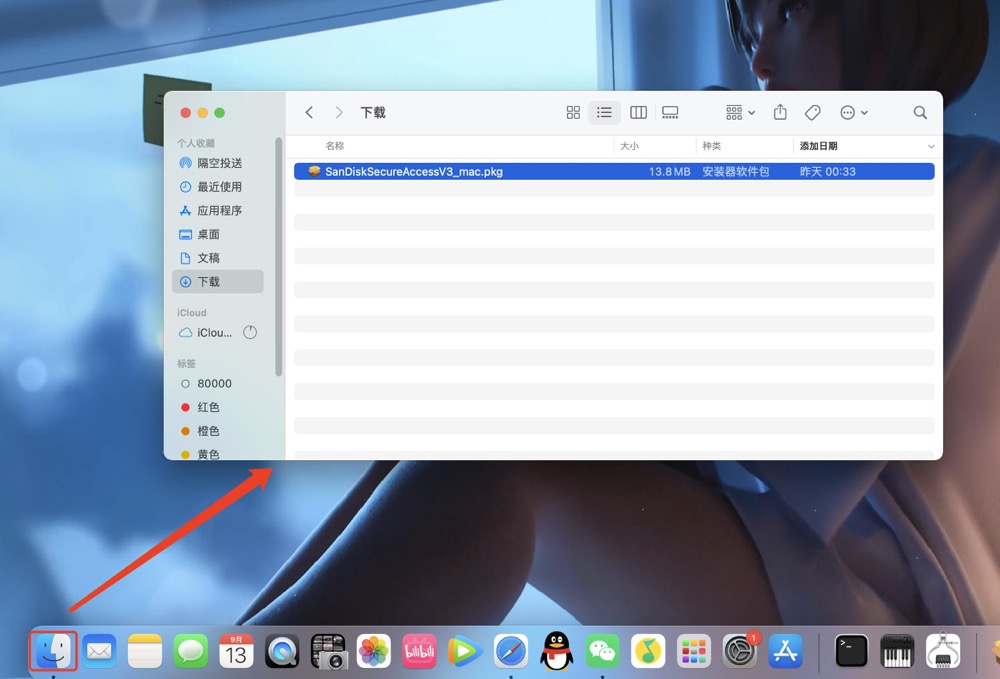Open the more actions ellipsis menu

coord(853,113)
